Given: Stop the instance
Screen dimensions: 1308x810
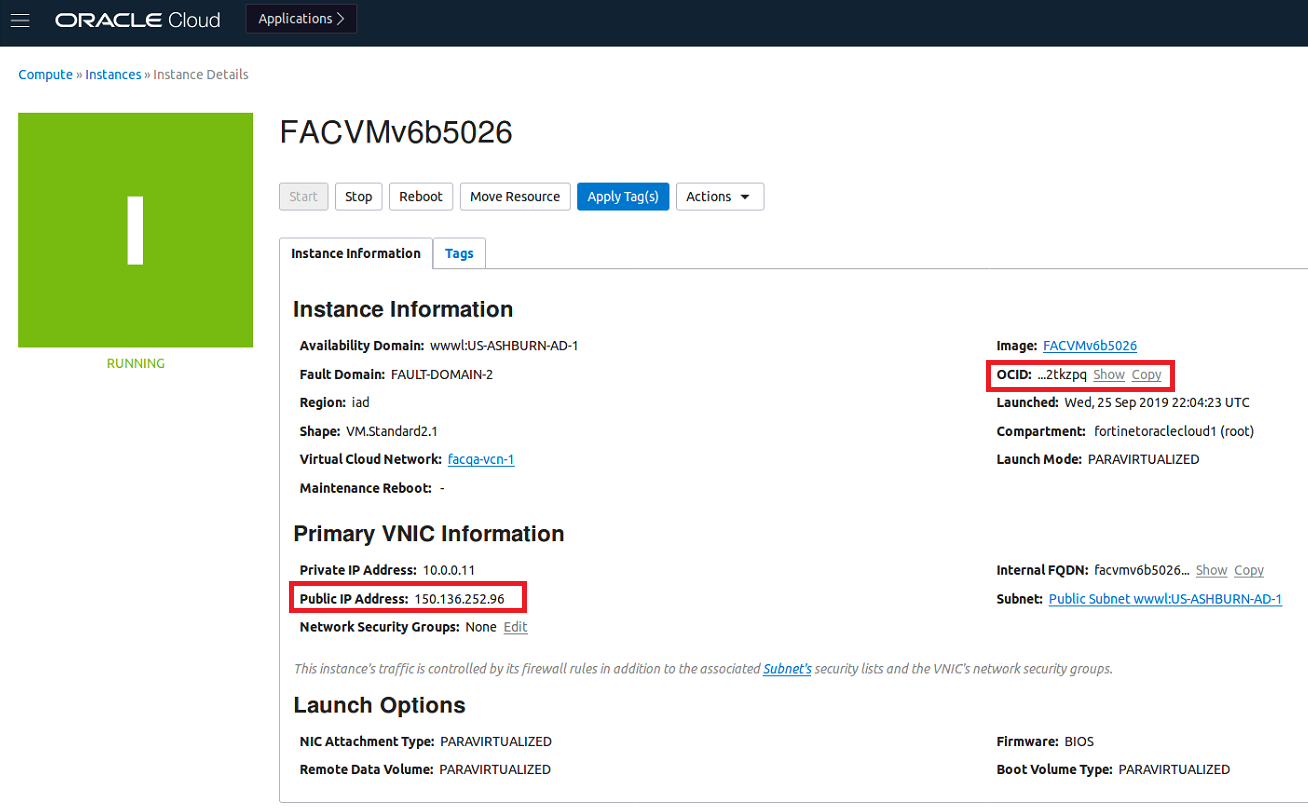Looking at the screenshot, I should tap(358, 196).
